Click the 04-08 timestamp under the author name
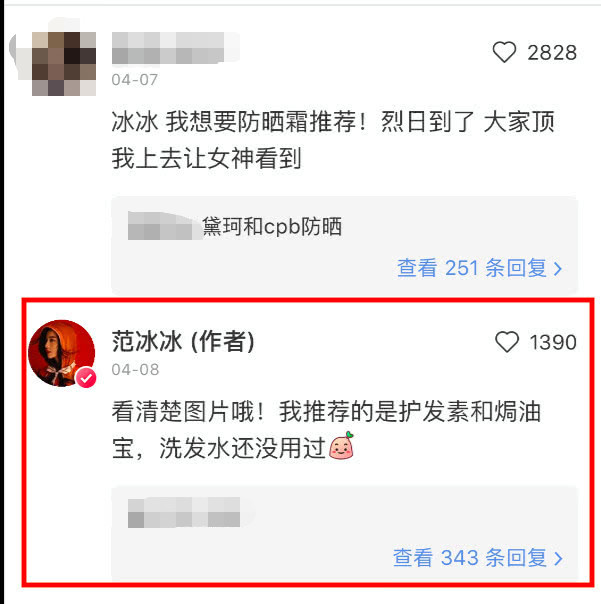 click(135, 369)
